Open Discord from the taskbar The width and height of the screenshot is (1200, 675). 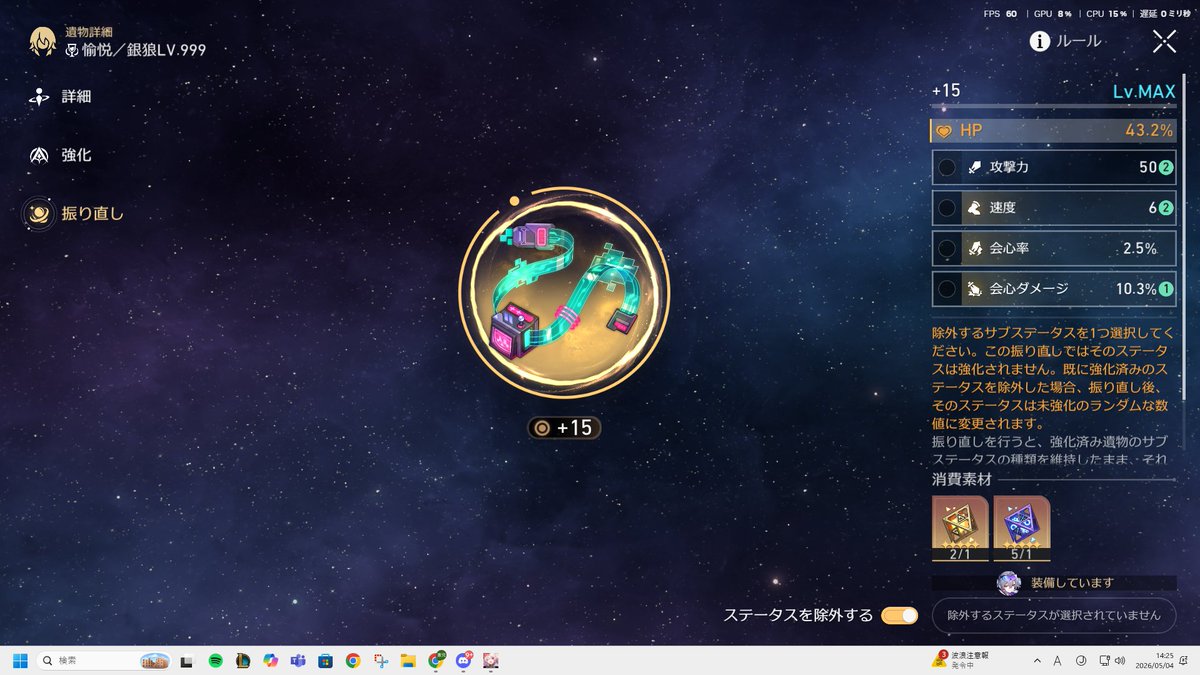point(464,660)
